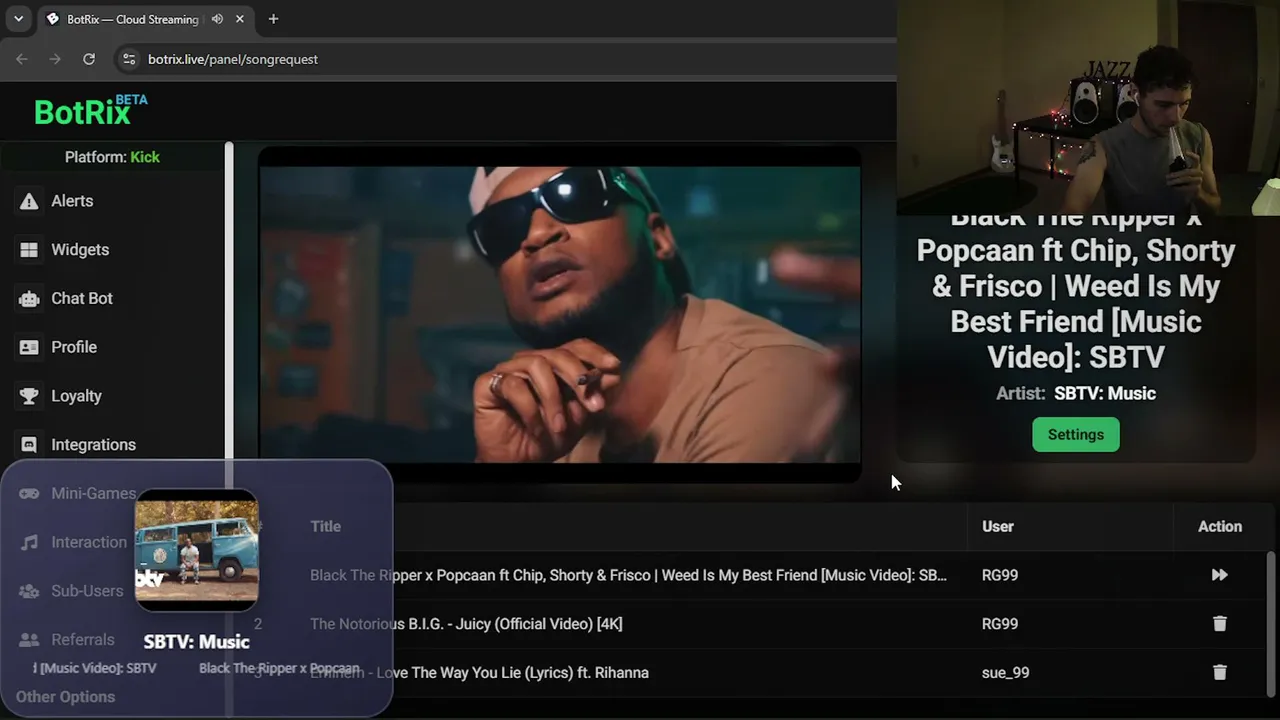Screen dimensions: 1280x720
Task: Select the Black The Ripper x Popcaan queue title
Action: tap(628, 575)
